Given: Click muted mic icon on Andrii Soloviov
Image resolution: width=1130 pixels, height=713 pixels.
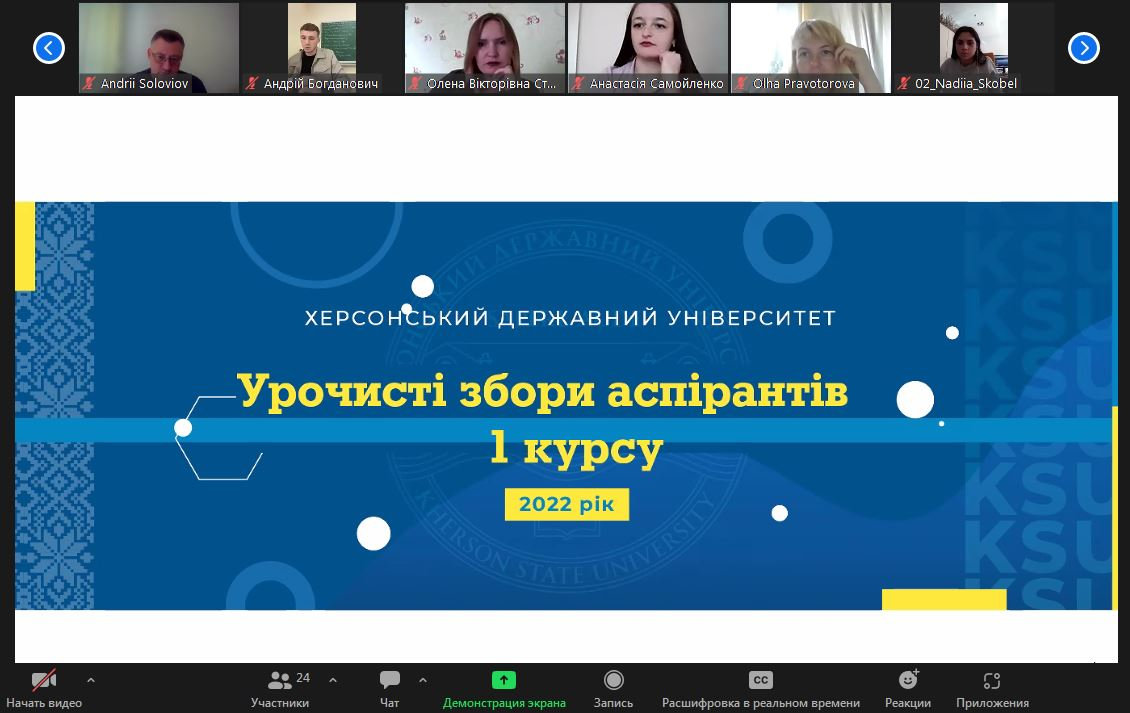Looking at the screenshot, I should pyautogui.click(x=89, y=84).
